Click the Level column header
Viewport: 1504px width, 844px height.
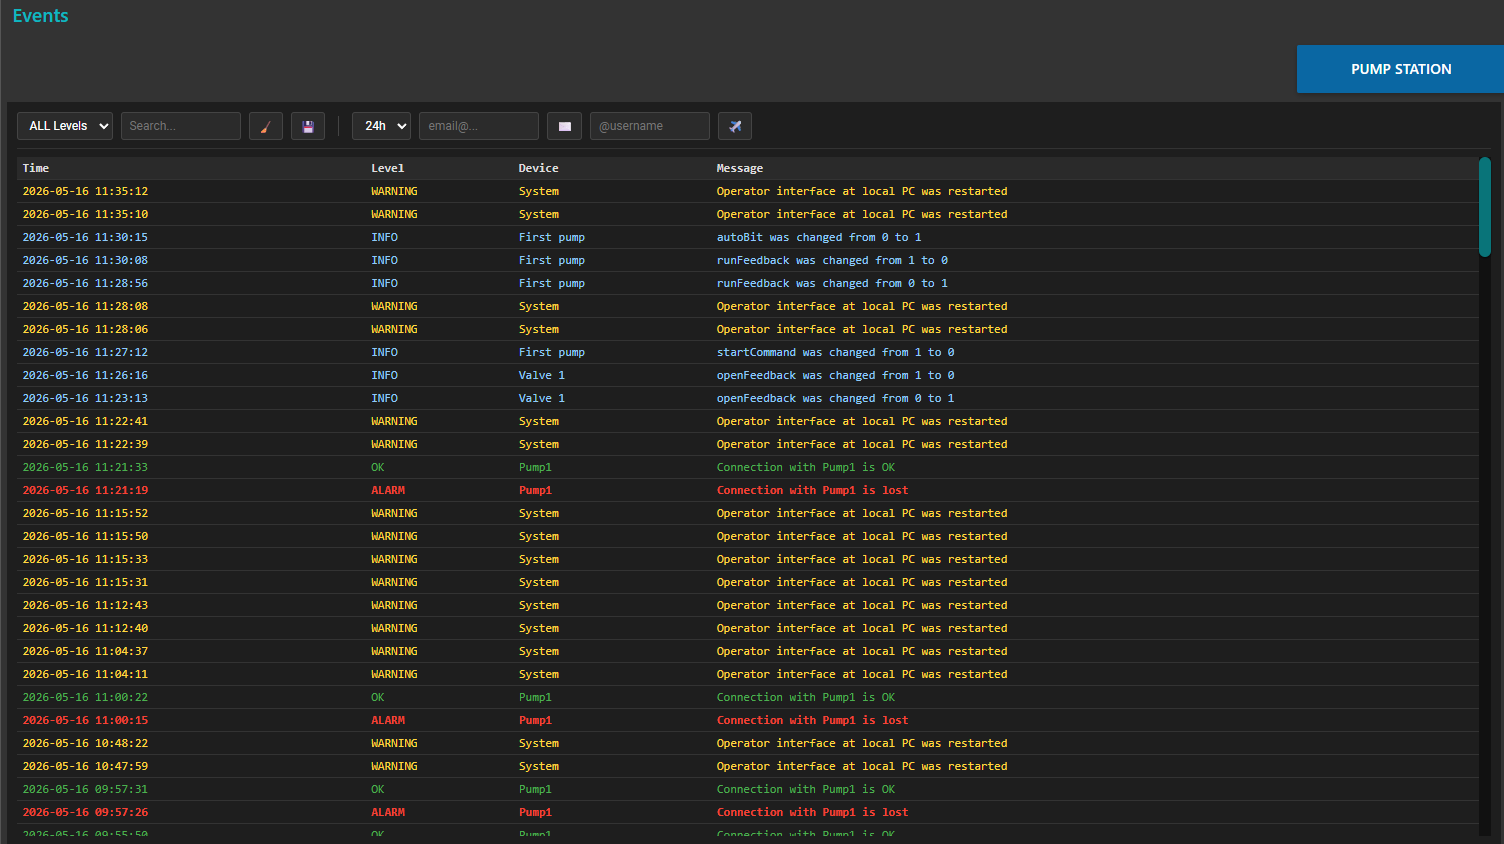[388, 168]
